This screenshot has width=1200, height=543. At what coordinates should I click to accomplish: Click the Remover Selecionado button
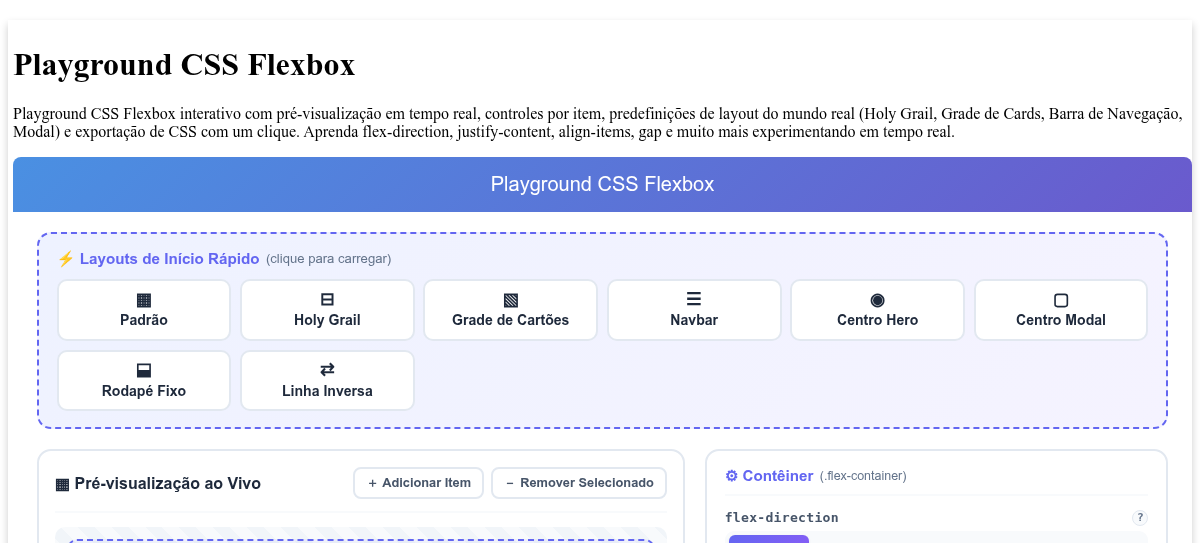[x=579, y=483]
